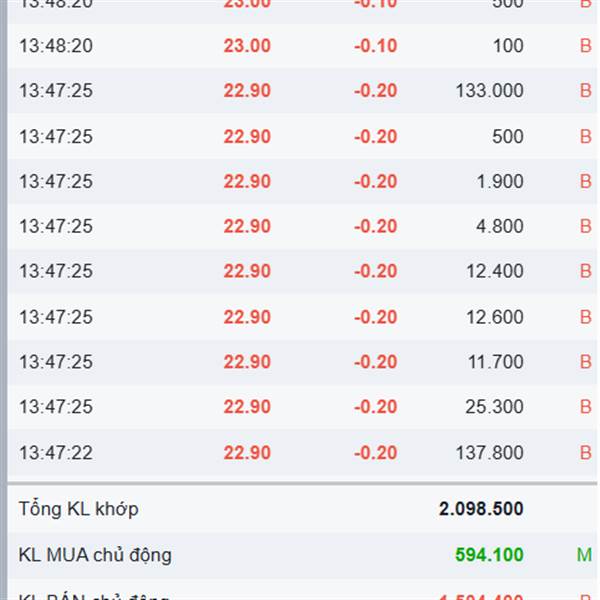This screenshot has width=600, height=600.
Task: Click the 100 volume cell at 13:48:20
Action: pos(508,46)
